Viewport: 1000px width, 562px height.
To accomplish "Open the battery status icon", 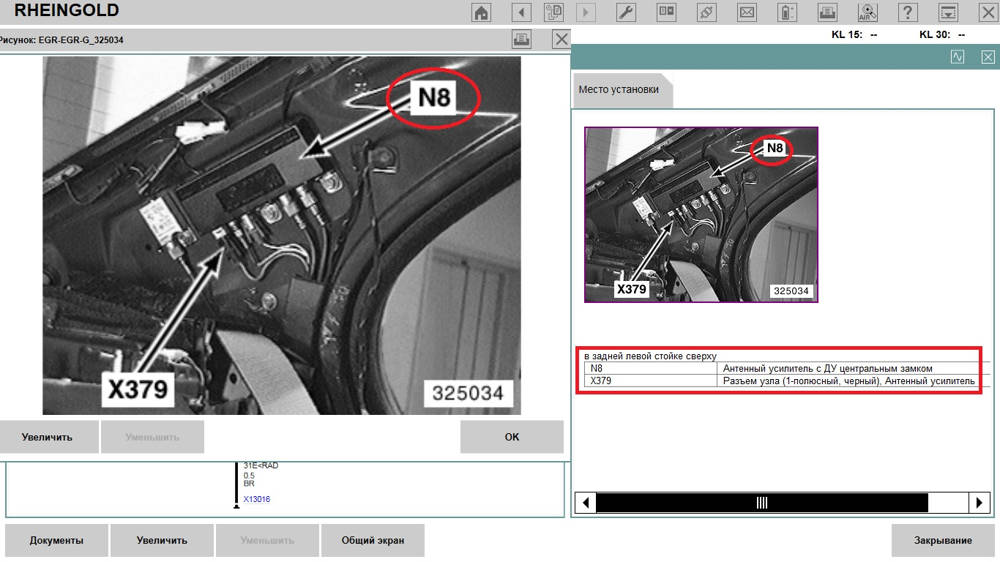I will [x=787, y=12].
